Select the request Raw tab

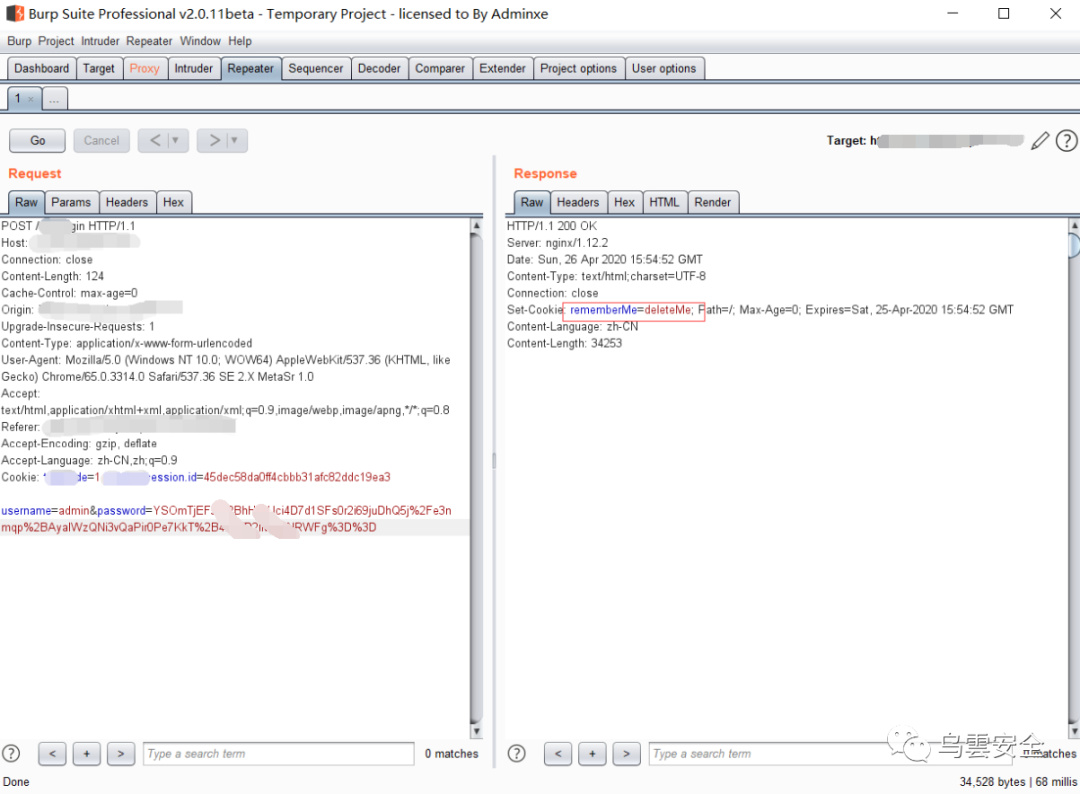click(x=26, y=202)
